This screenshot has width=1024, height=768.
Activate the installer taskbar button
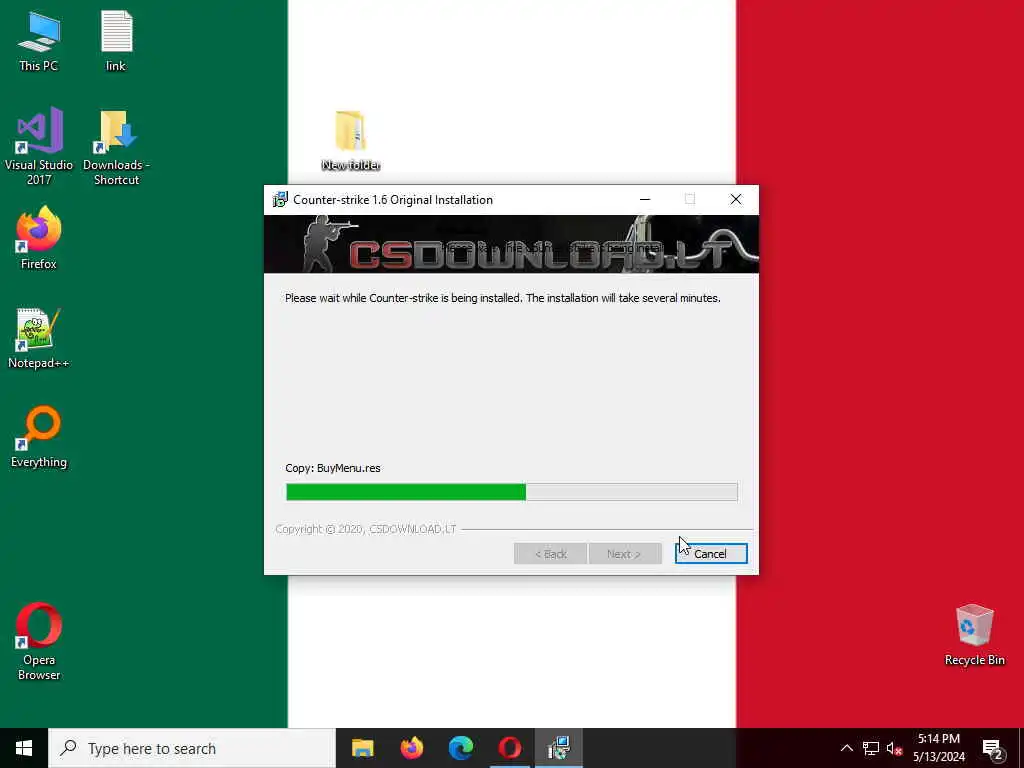[x=559, y=748]
